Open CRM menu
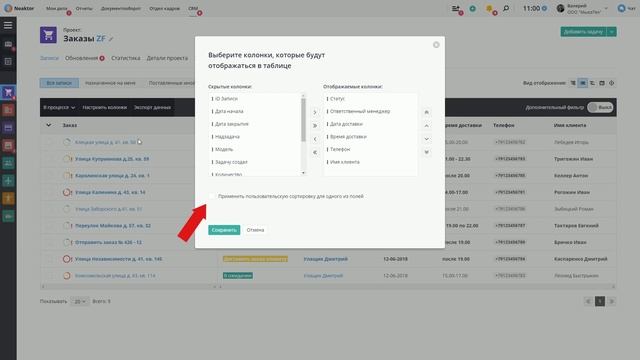The width and height of the screenshot is (640, 360). [x=193, y=9]
